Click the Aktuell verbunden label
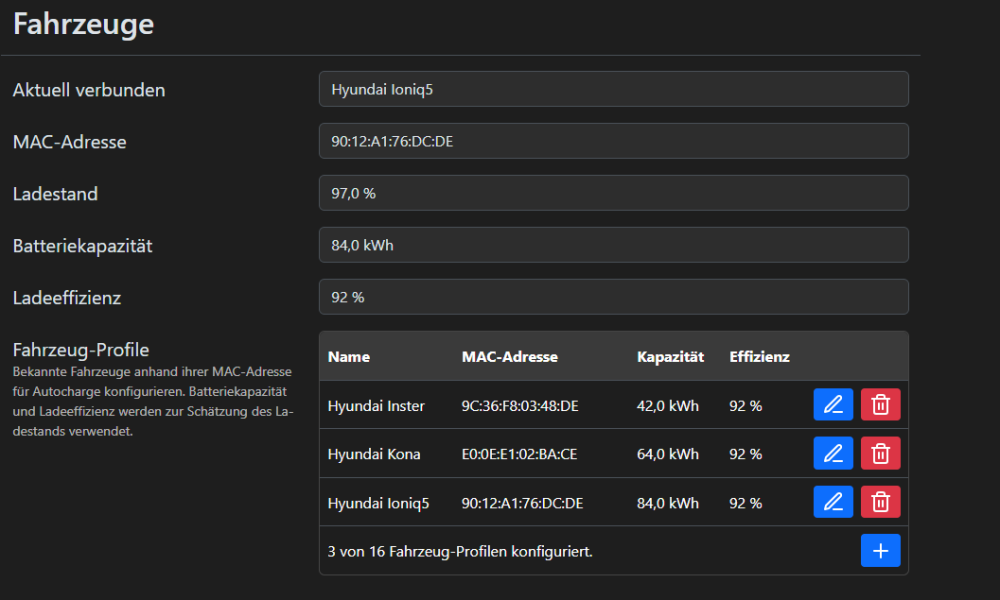The image size is (1000, 600). click(x=89, y=90)
